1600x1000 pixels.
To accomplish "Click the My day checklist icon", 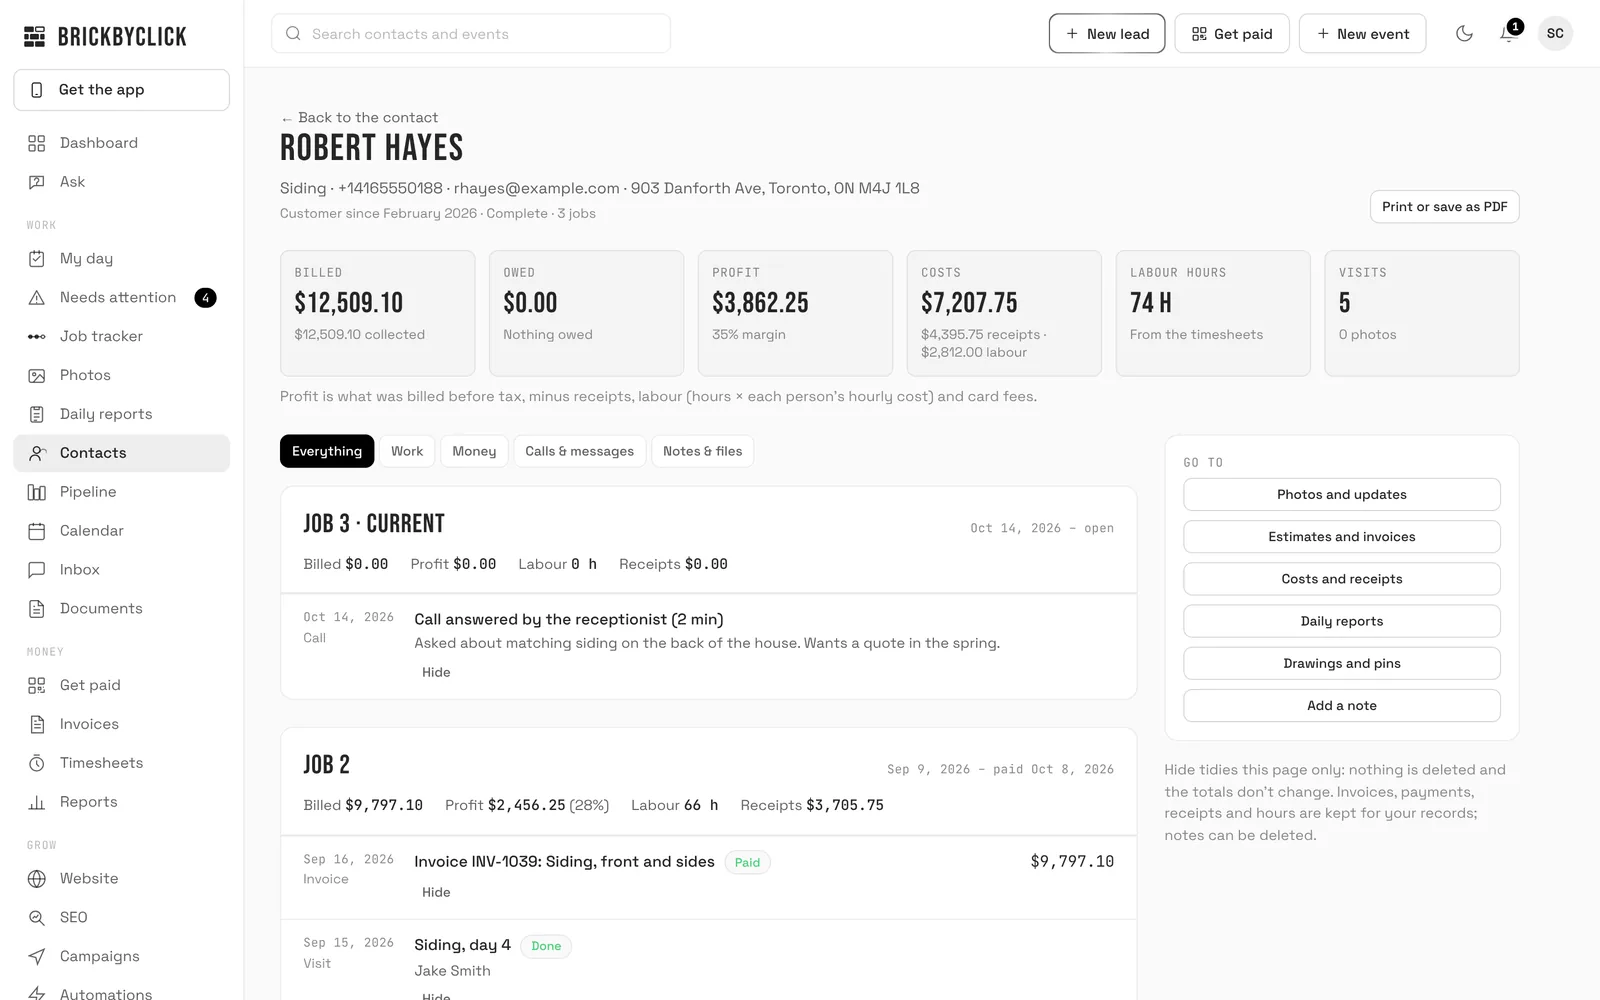I will pos(37,259).
